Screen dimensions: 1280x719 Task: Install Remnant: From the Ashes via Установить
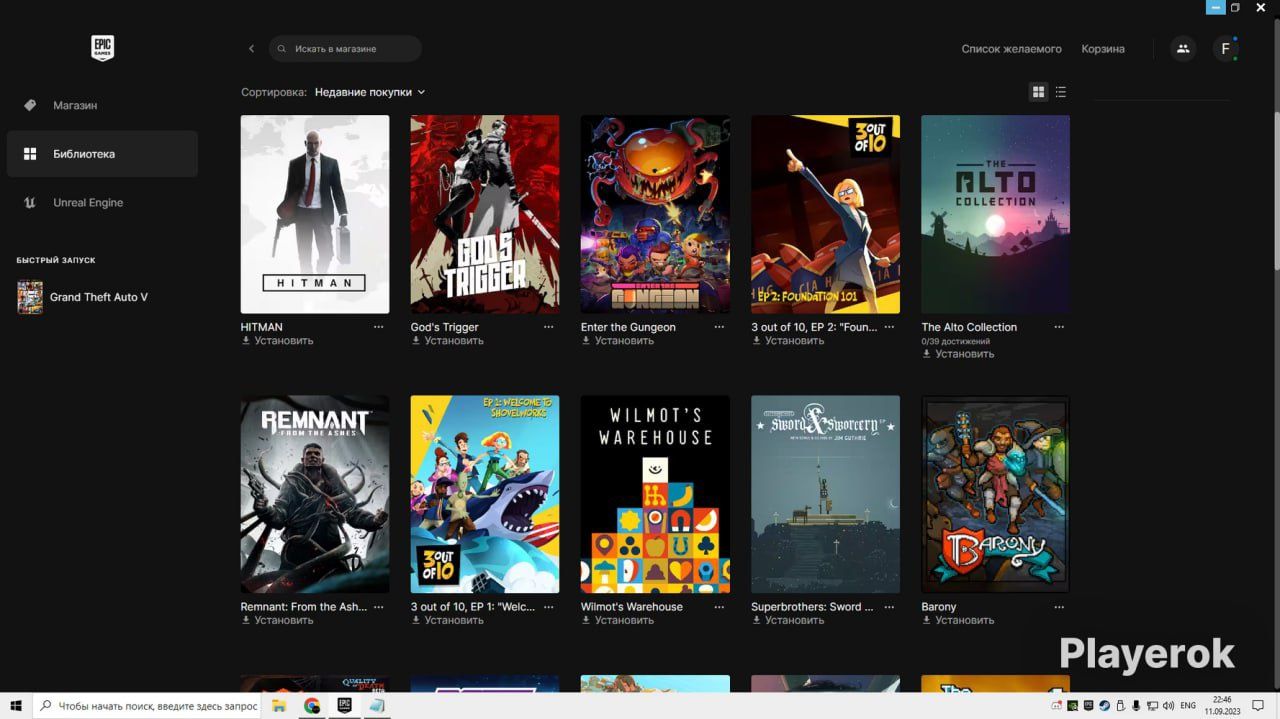277,620
